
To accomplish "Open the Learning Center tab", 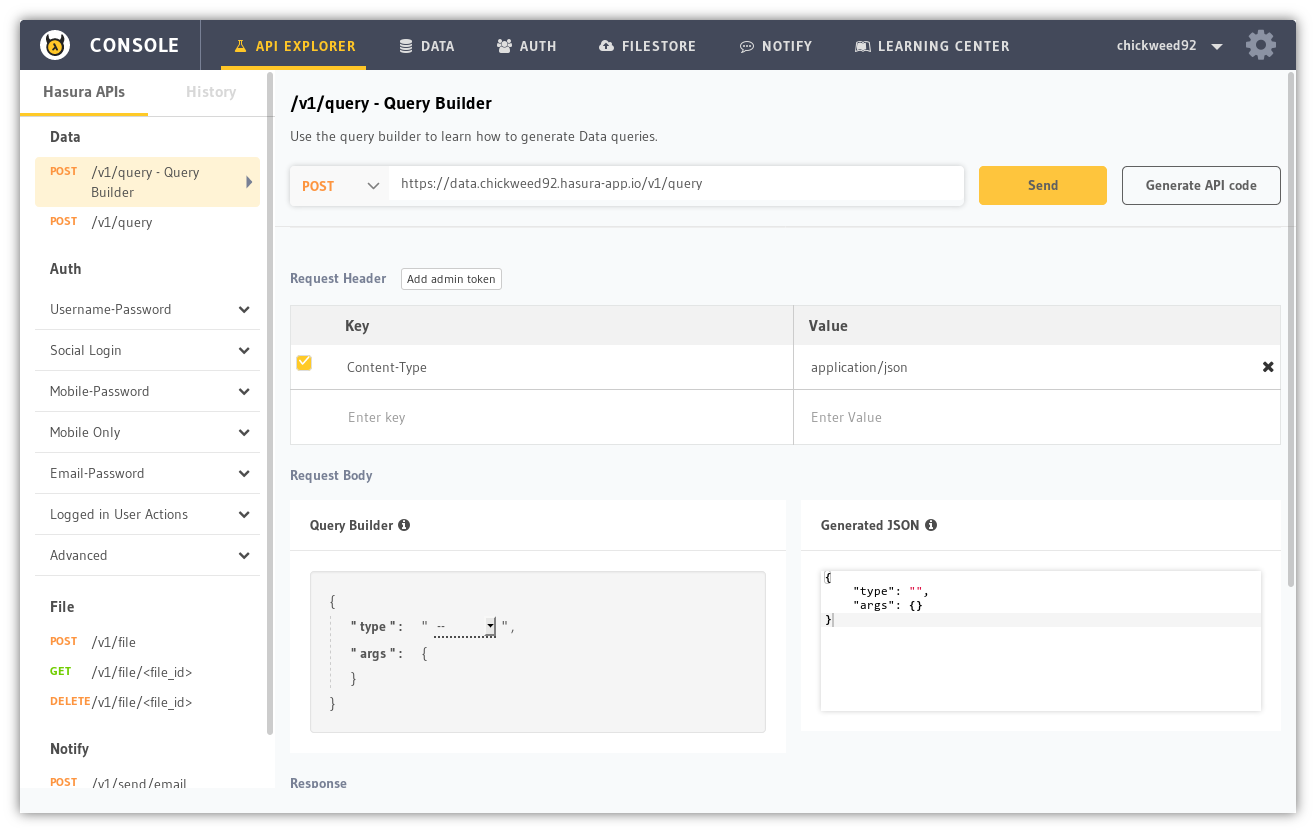I will 932,46.
